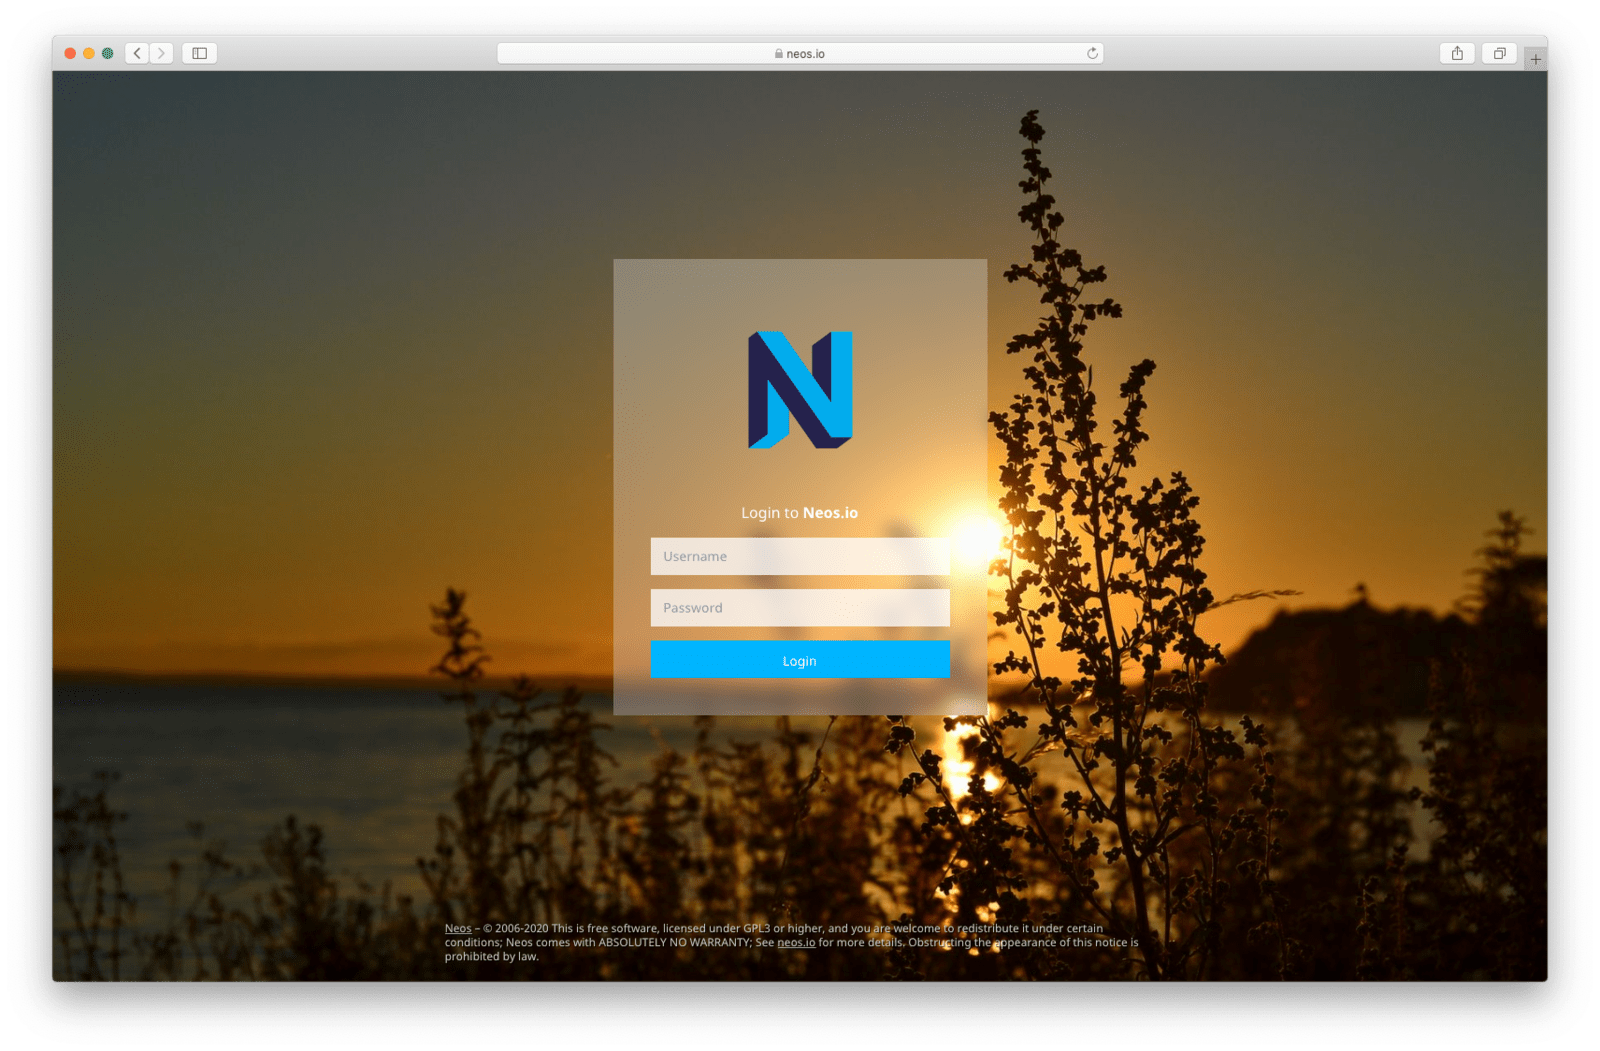The width and height of the screenshot is (1600, 1051).
Task: Toggle the Safari sidebar button
Action: tap(199, 53)
